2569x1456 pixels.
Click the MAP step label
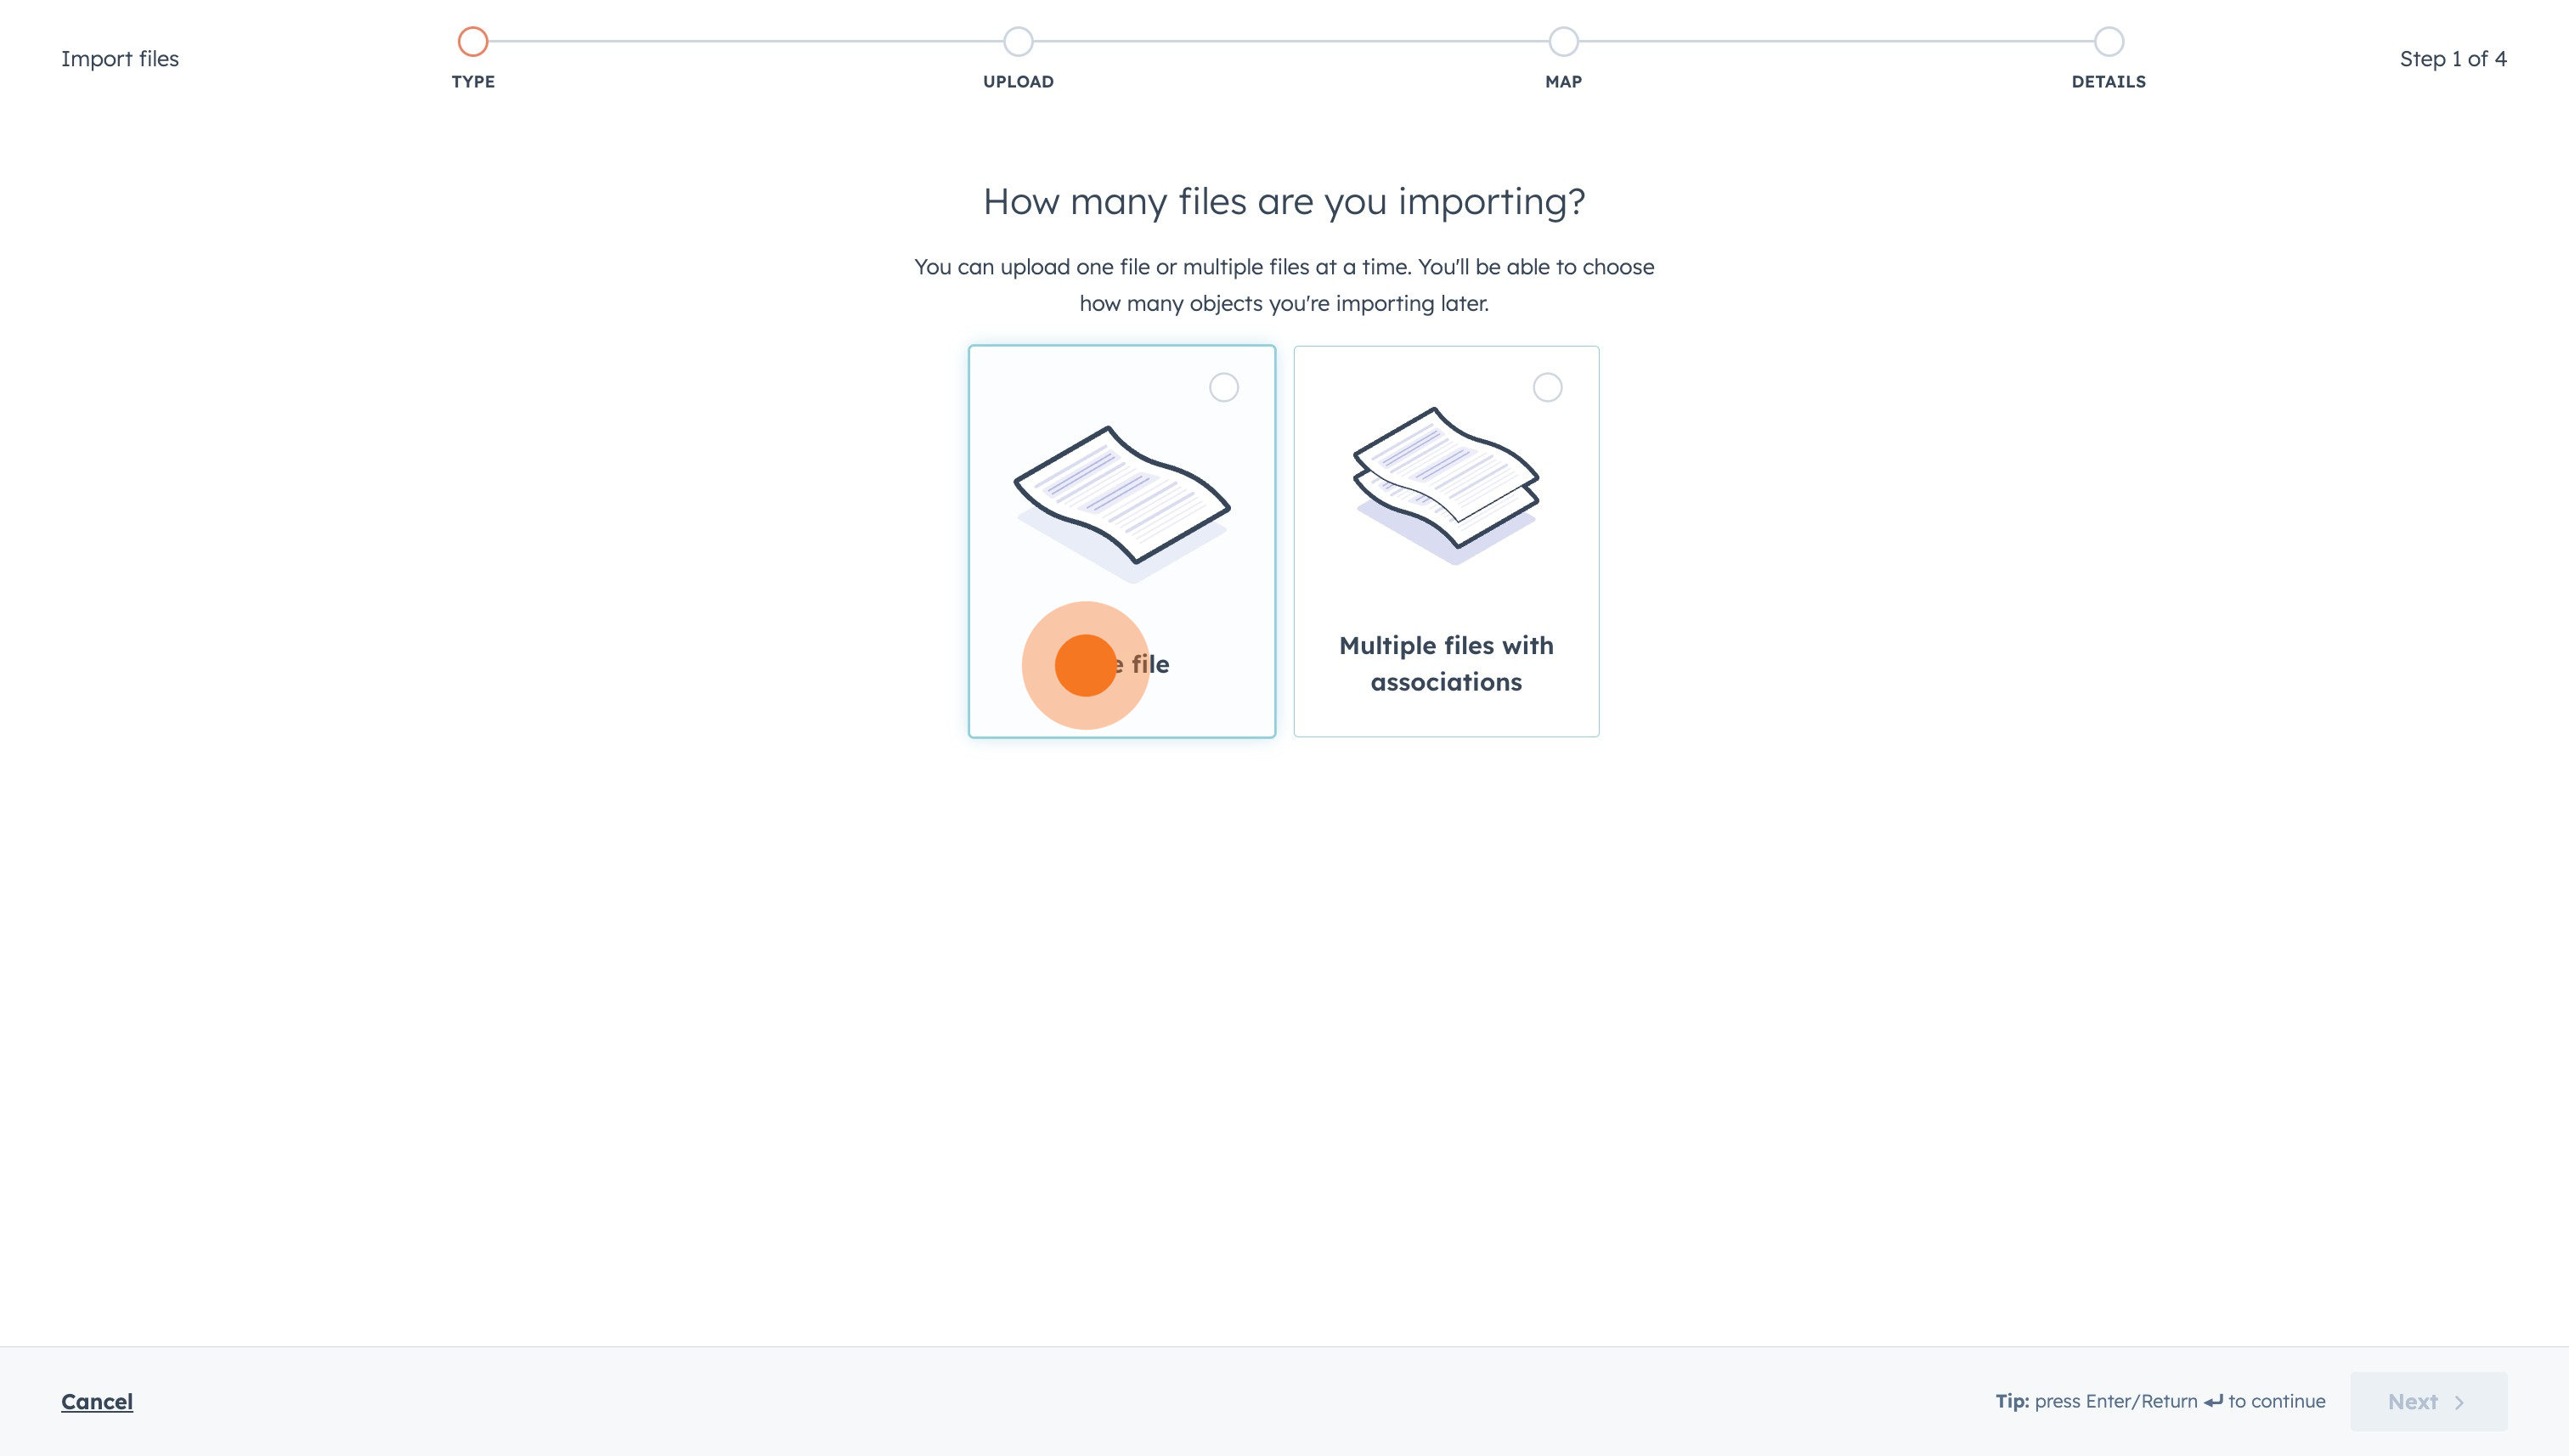click(1563, 82)
